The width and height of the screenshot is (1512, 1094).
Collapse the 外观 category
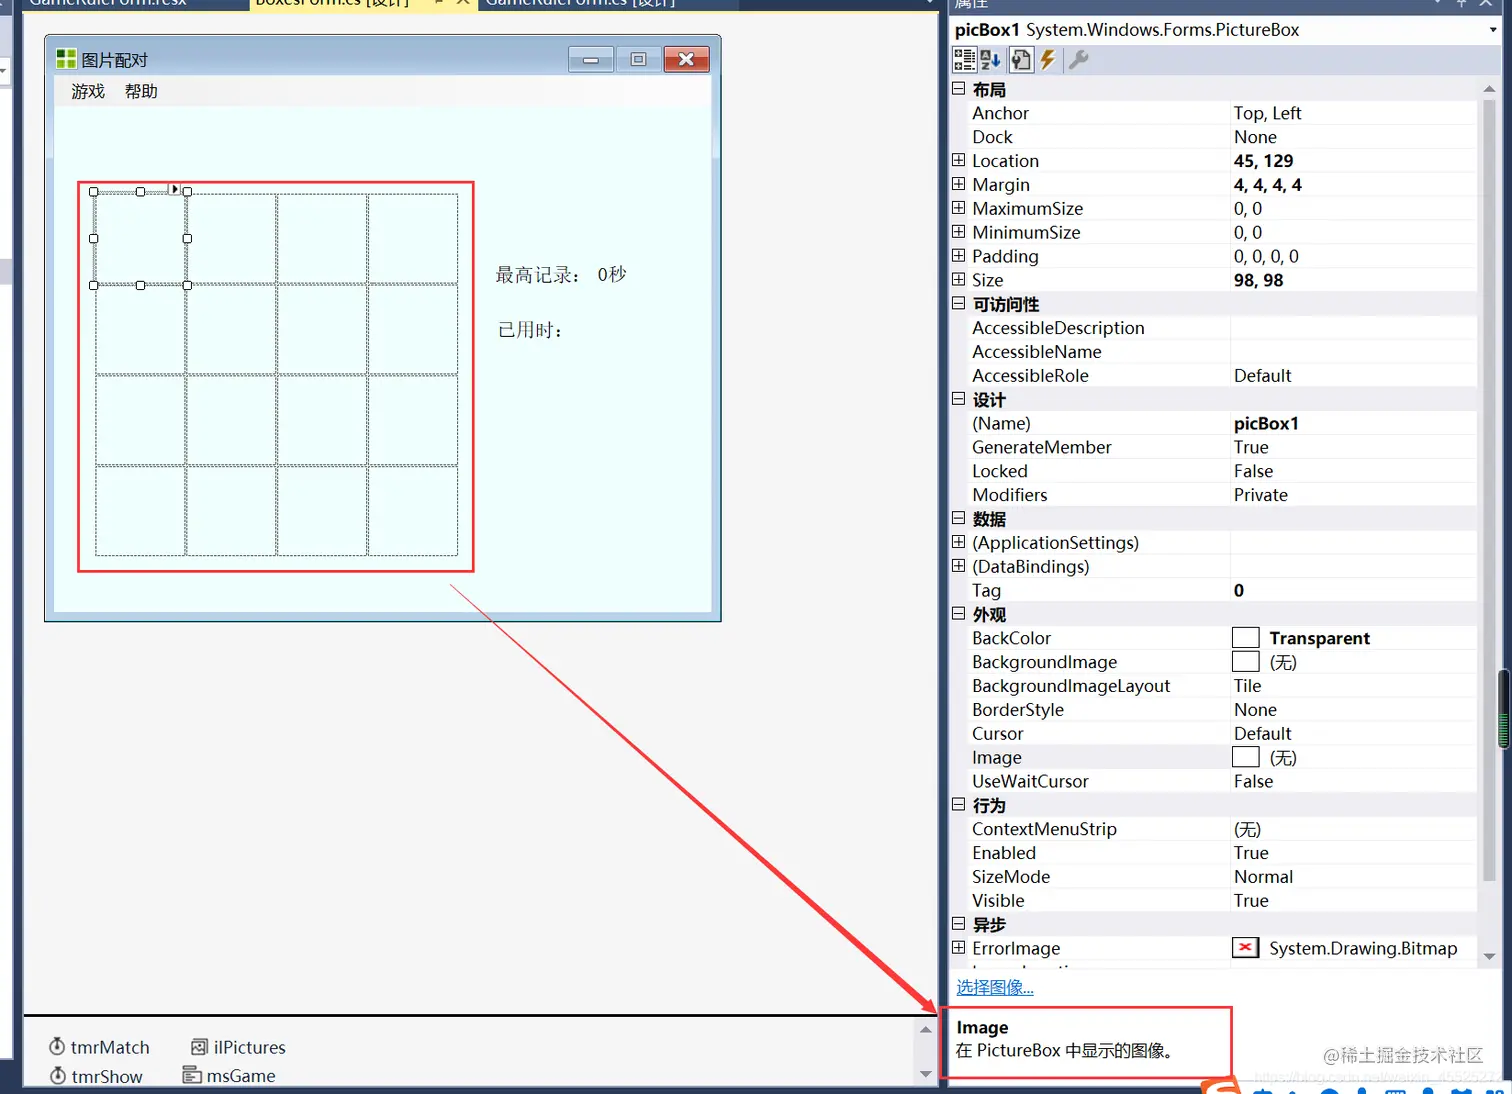point(958,614)
